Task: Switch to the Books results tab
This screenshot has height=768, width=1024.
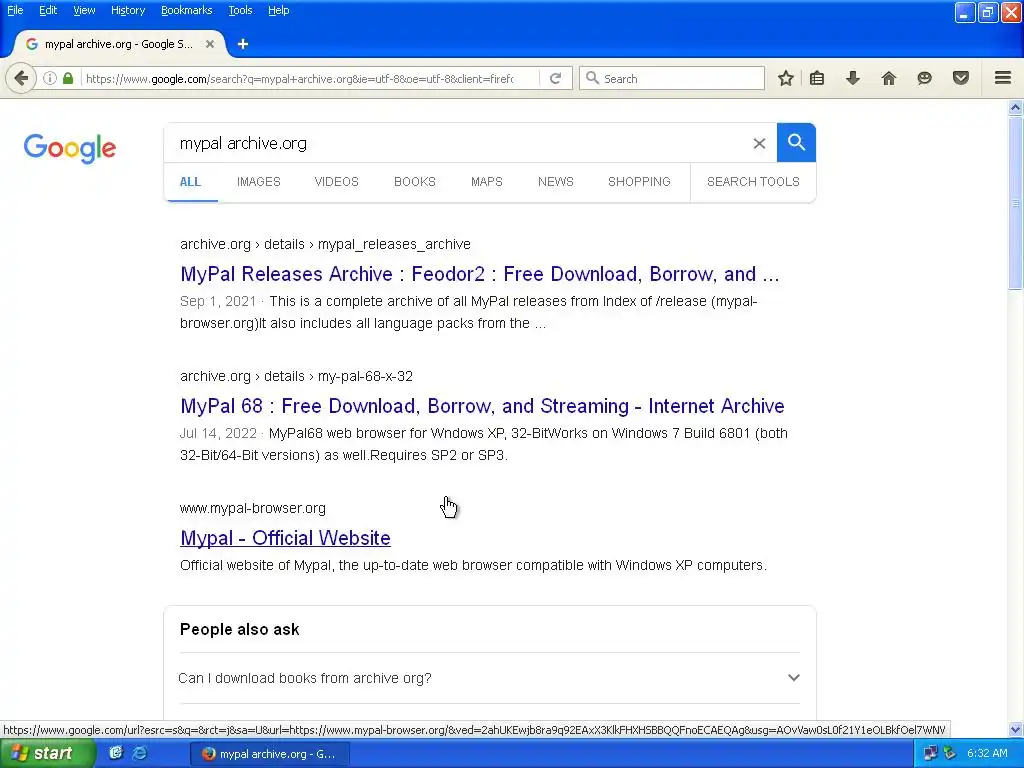Action: [415, 182]
